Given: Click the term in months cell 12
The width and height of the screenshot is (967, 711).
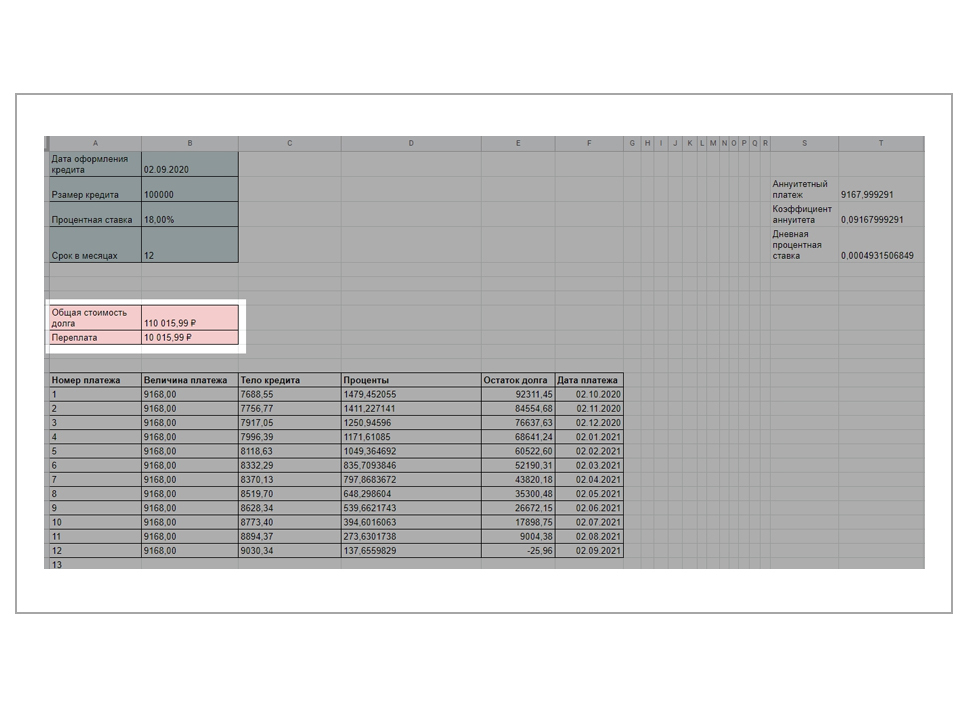Looking at the screenshot, I should (190, 245).
